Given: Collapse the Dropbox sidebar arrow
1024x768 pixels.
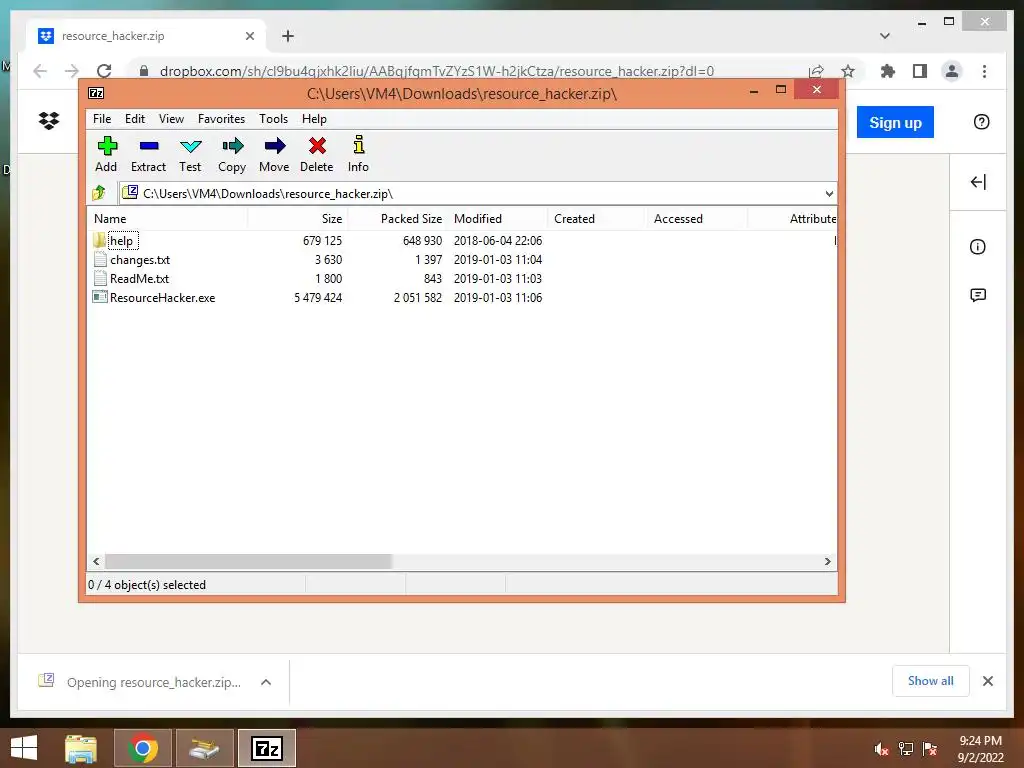Looking at the screenshot, I should coord(978,182).
